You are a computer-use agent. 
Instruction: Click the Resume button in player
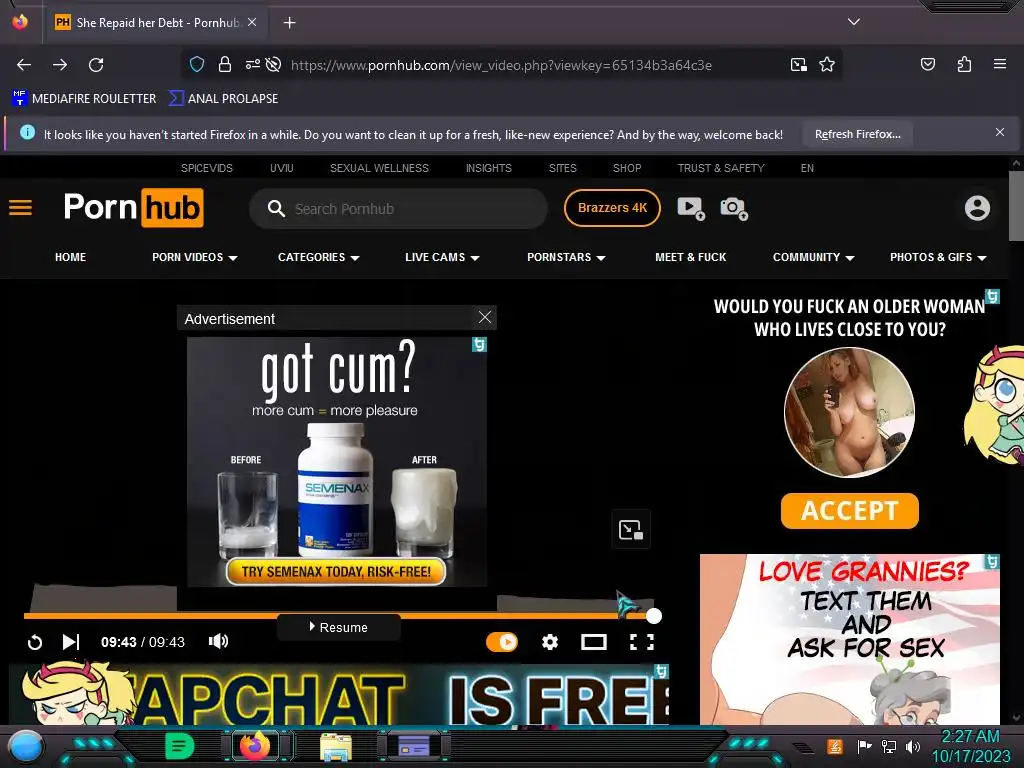pyautogui.click(x=338, y=627)
